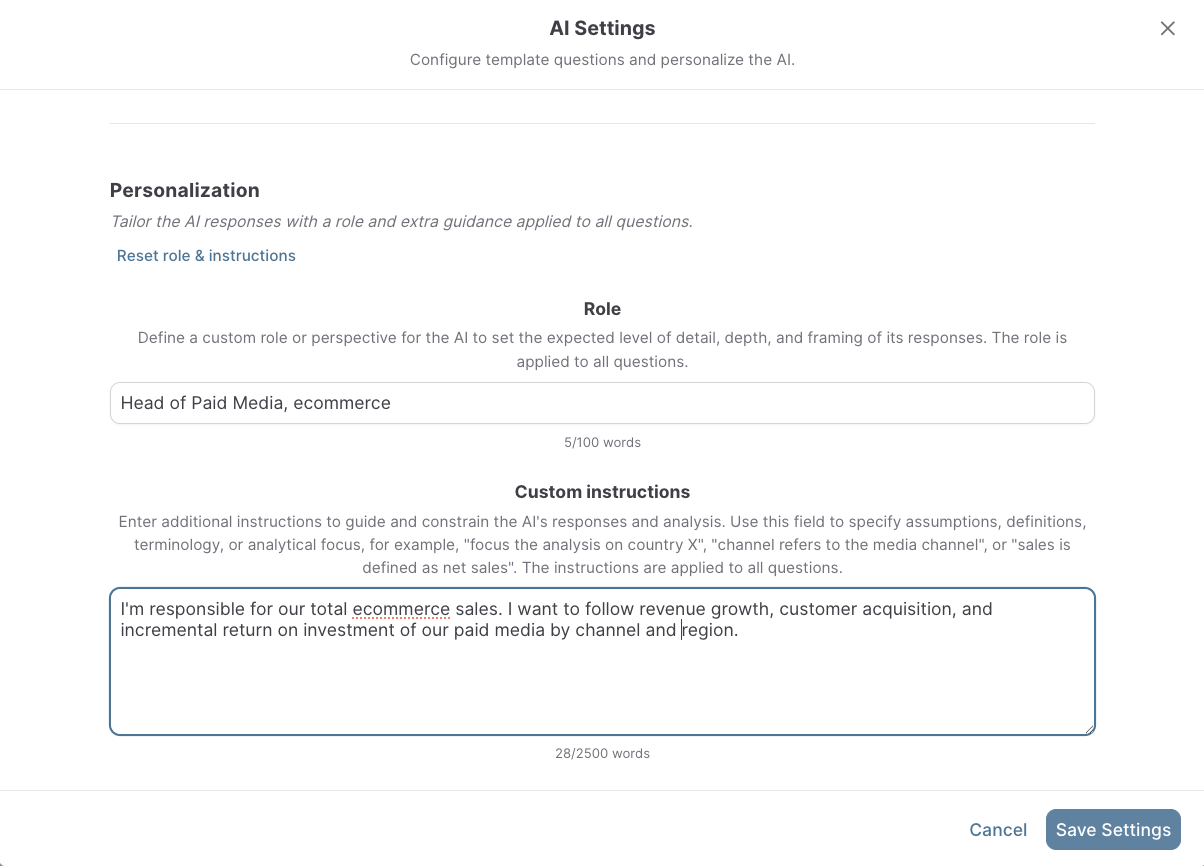Click the AI Settings dialog title
This screenshot has height=866, width=1204.
point(602,28)
